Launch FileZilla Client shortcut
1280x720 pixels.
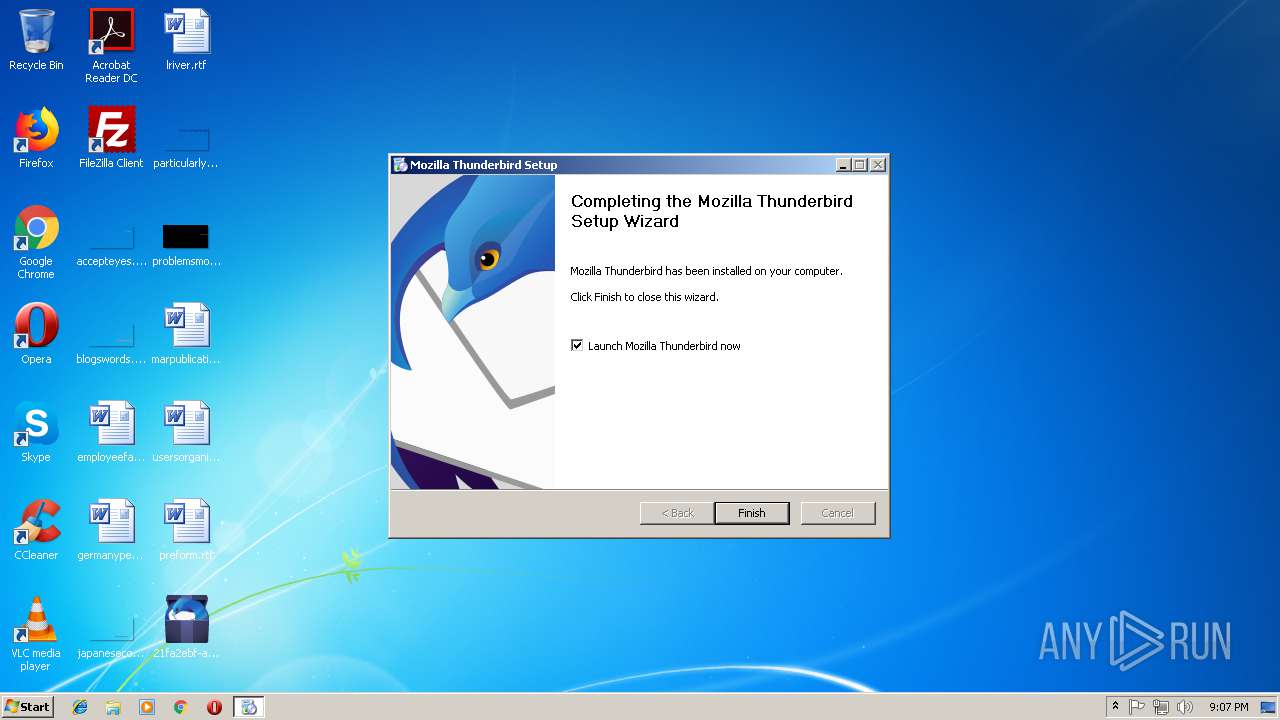(111, 138)
